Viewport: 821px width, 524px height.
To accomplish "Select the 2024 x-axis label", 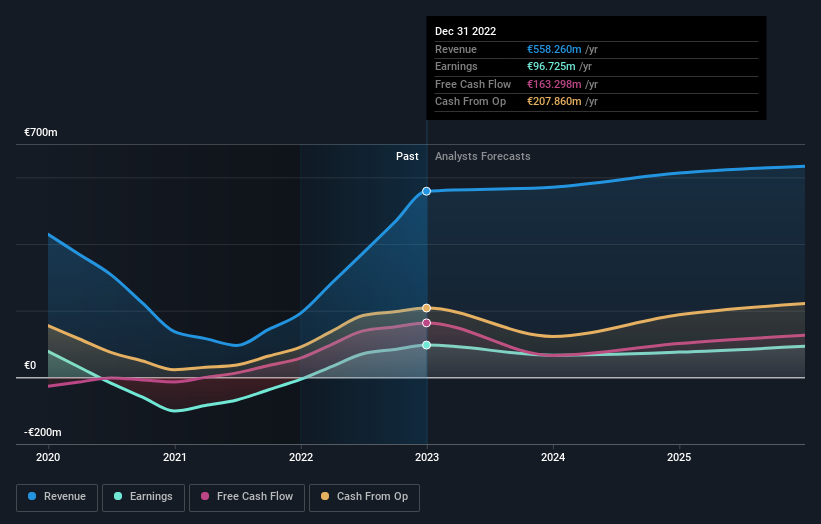I will click(x=553, y=458).
